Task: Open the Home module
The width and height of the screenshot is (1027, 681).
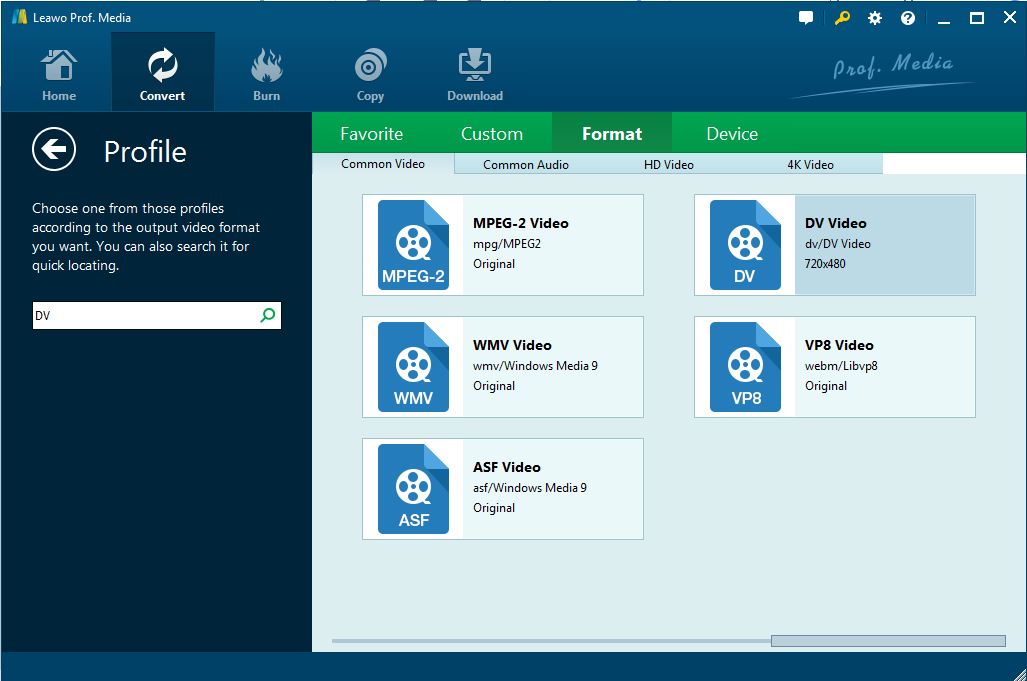Action: pos(59,75)
